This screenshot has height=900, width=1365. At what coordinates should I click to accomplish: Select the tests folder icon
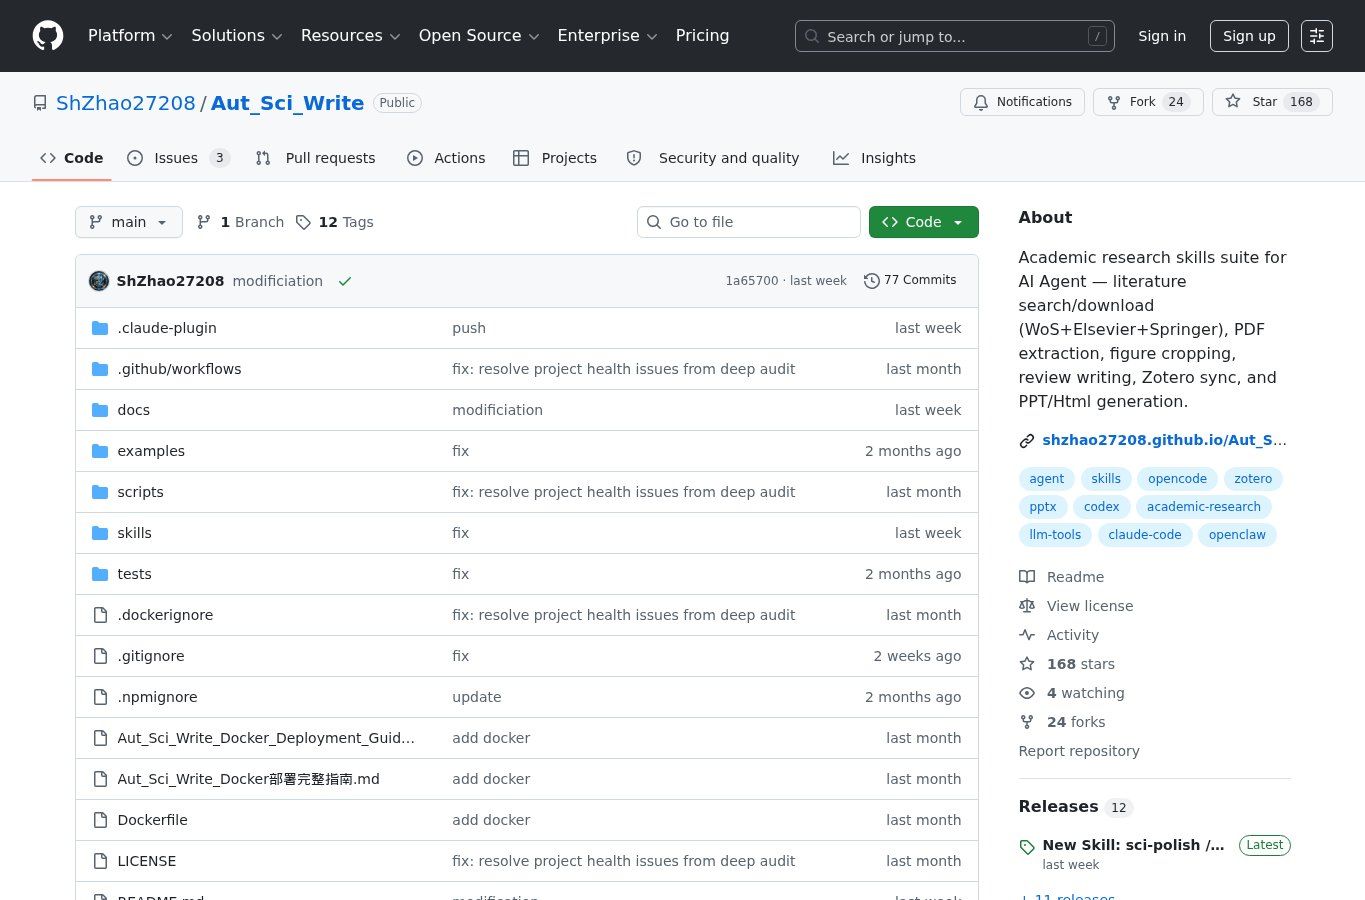click(x=100, y=574)
